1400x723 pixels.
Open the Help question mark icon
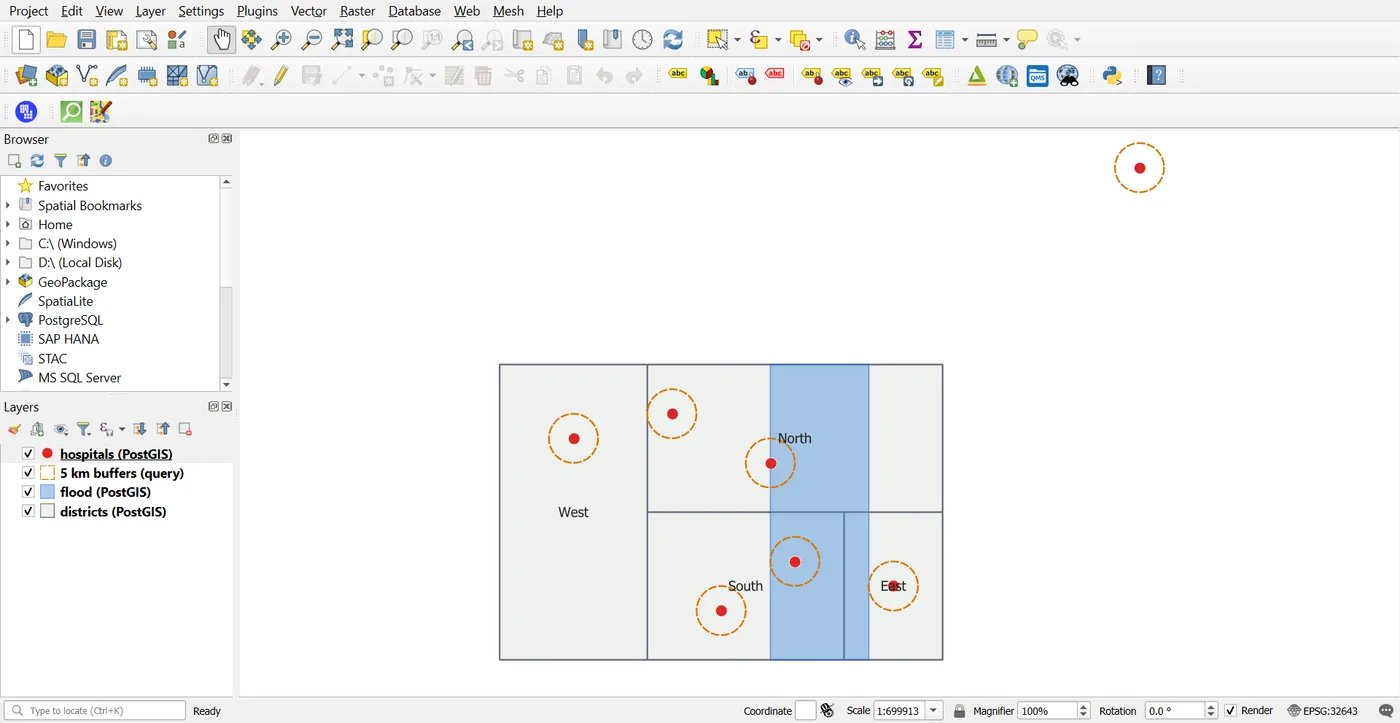coord(1157,76)
